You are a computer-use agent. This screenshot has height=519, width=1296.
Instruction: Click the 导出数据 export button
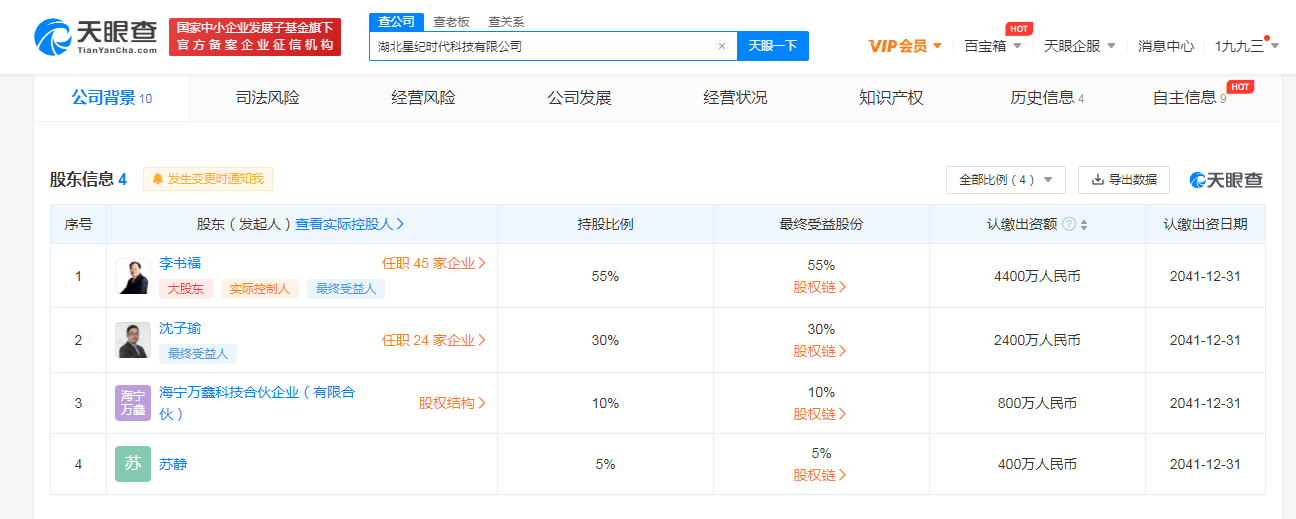click(x=1123, y=180)
